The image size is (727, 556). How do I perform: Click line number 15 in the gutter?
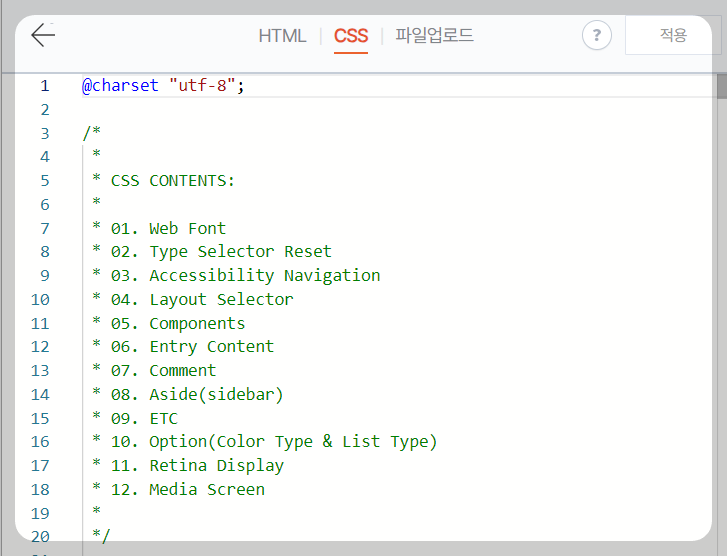pyautogui.click(x=40, y=418)
